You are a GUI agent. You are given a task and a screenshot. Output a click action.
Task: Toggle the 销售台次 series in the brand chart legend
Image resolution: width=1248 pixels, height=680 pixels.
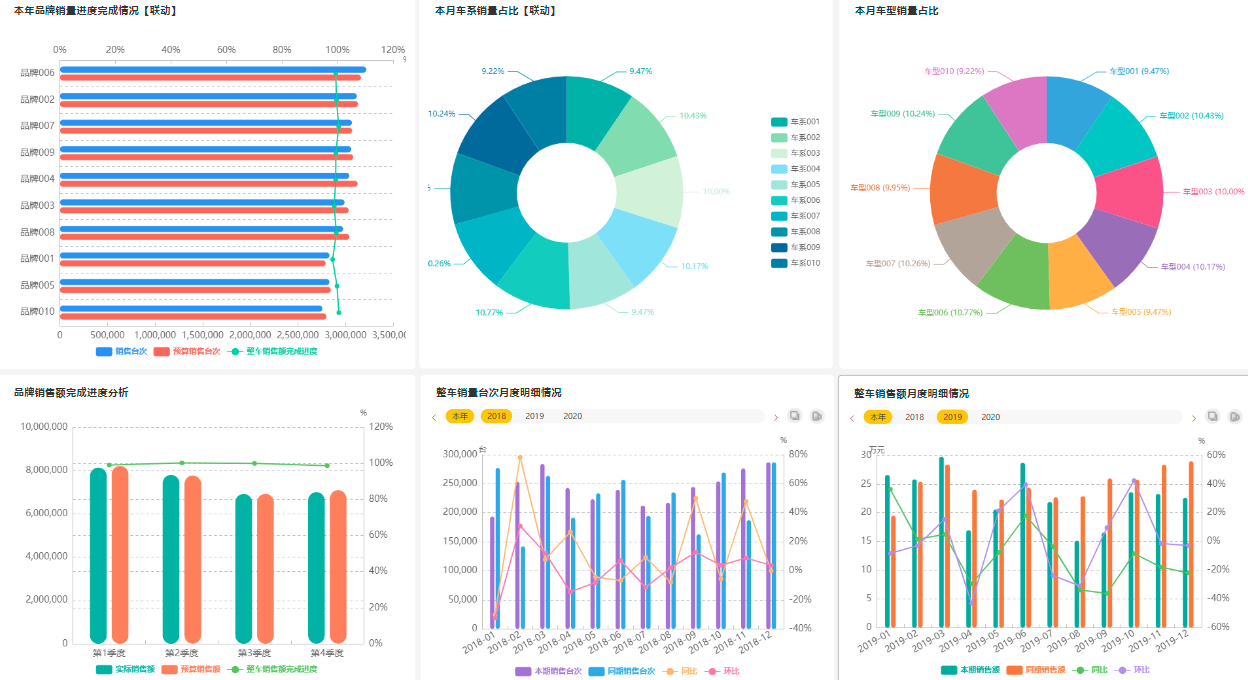click(105, 351)
